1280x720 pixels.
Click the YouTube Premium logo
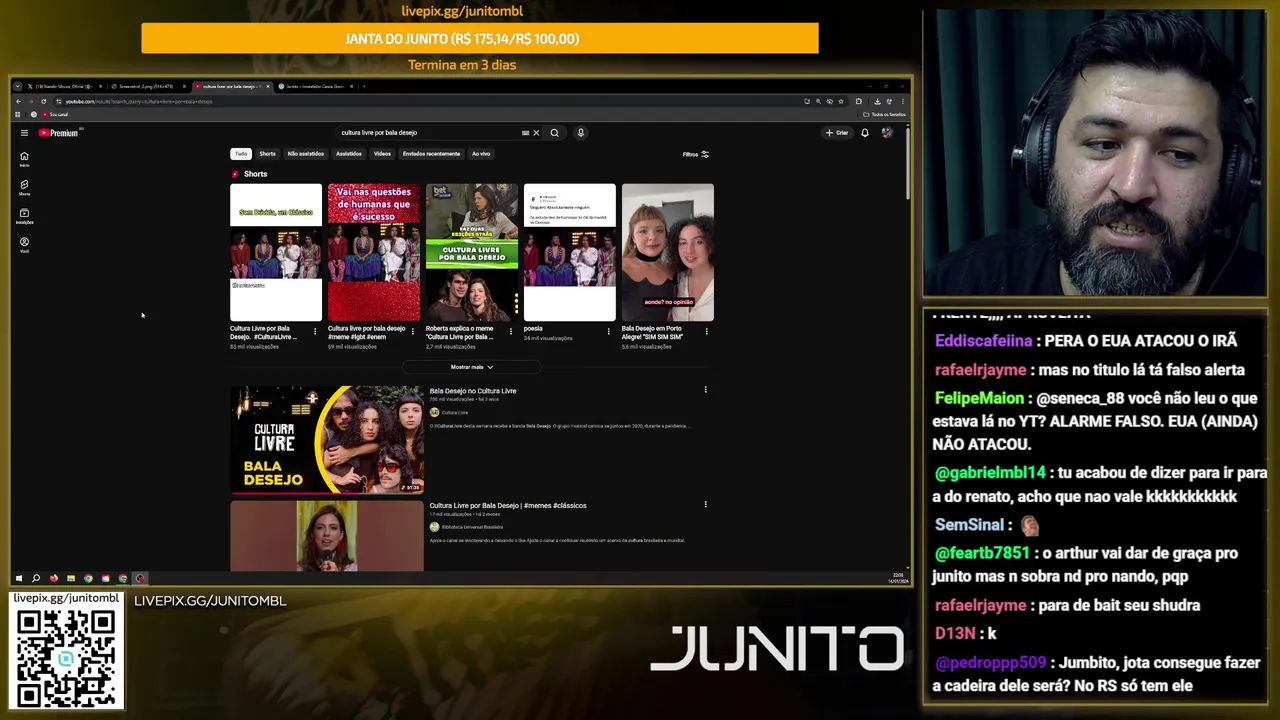point(58,132)
